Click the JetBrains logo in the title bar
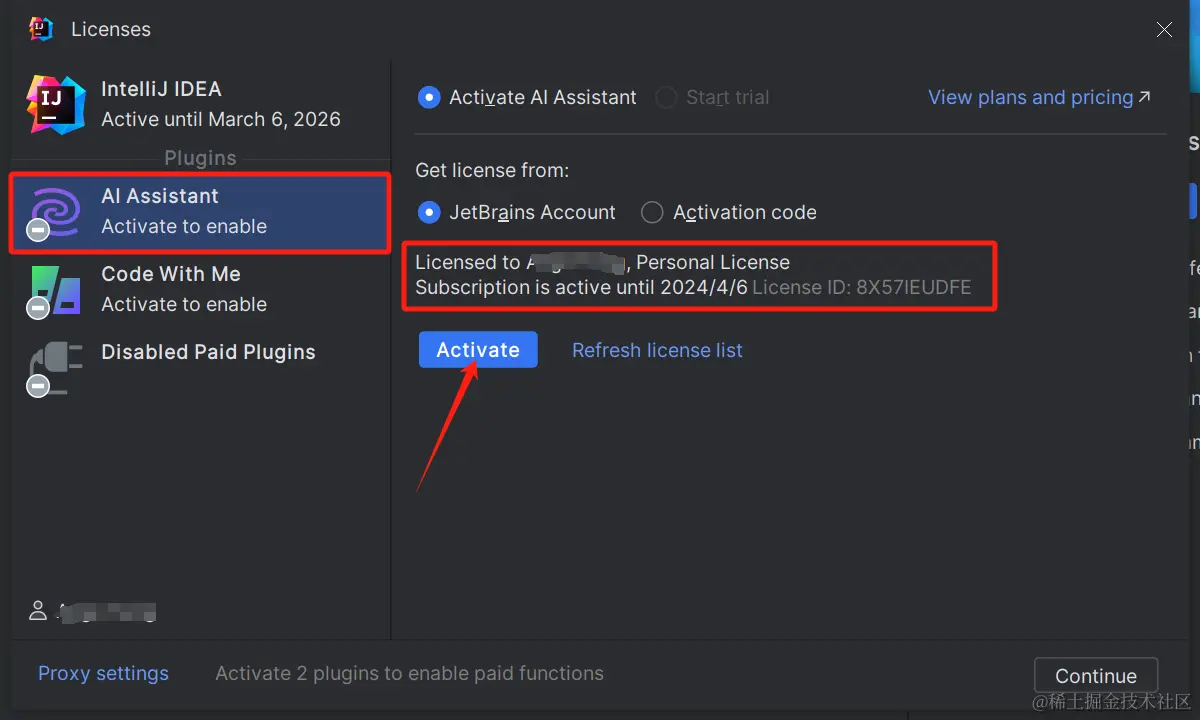Screen dimensions: 1200x720 (x=41, y=29)
